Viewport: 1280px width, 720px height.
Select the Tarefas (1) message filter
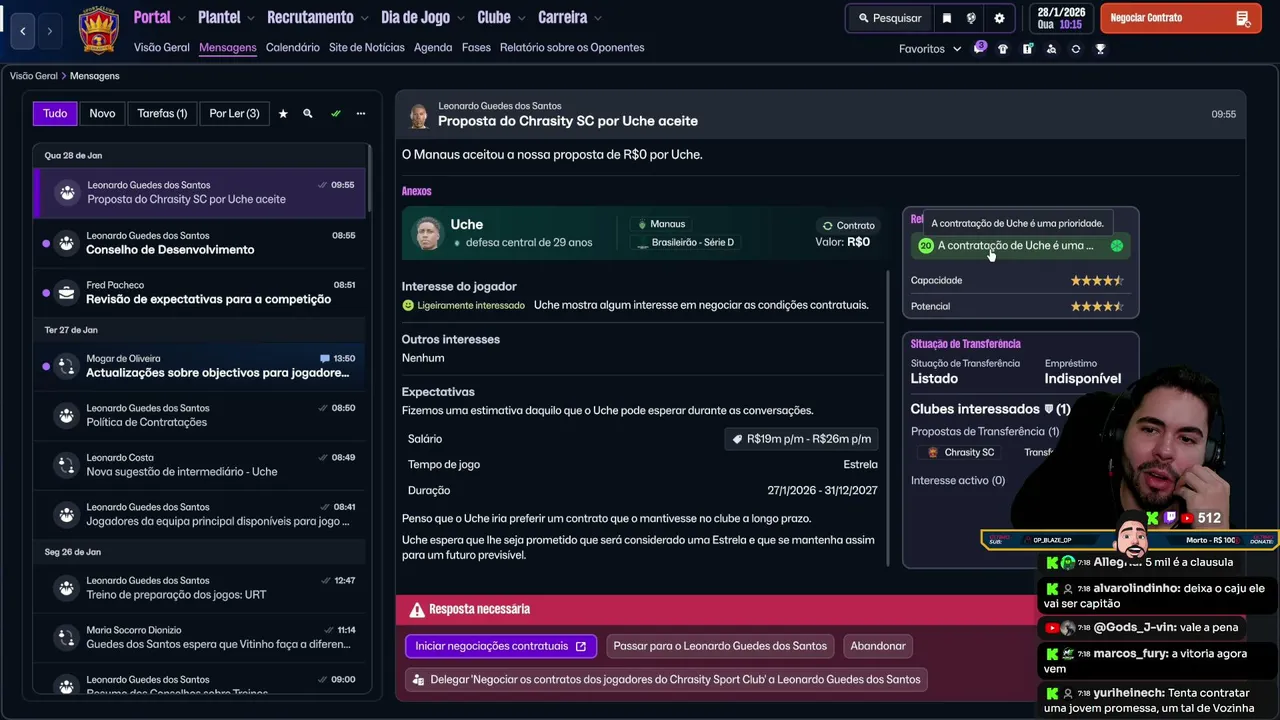[x=162, y=114]
